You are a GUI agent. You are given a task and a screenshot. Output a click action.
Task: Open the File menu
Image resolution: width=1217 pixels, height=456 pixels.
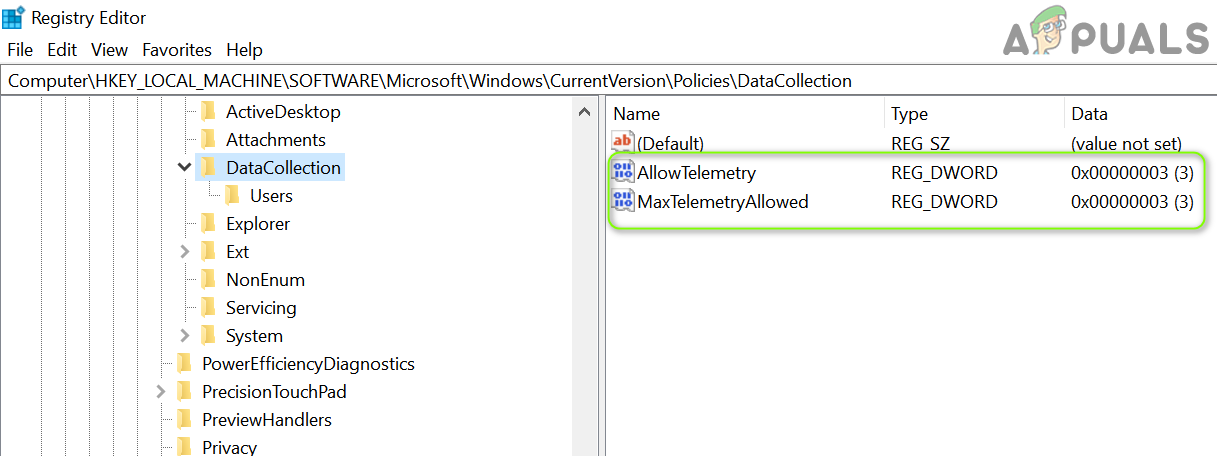click(20, 49)
